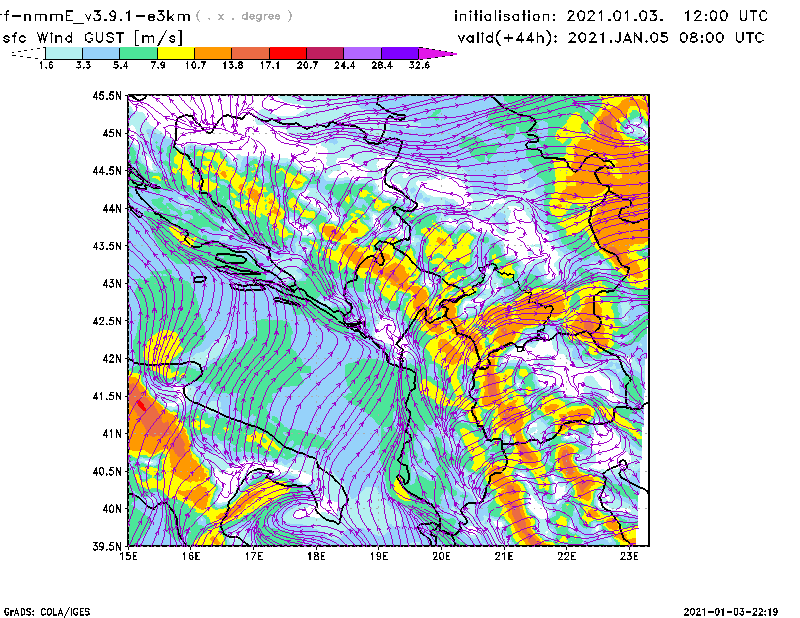Click the 43N latitude label
Screen dimensions: 800x618
[112, 283]
